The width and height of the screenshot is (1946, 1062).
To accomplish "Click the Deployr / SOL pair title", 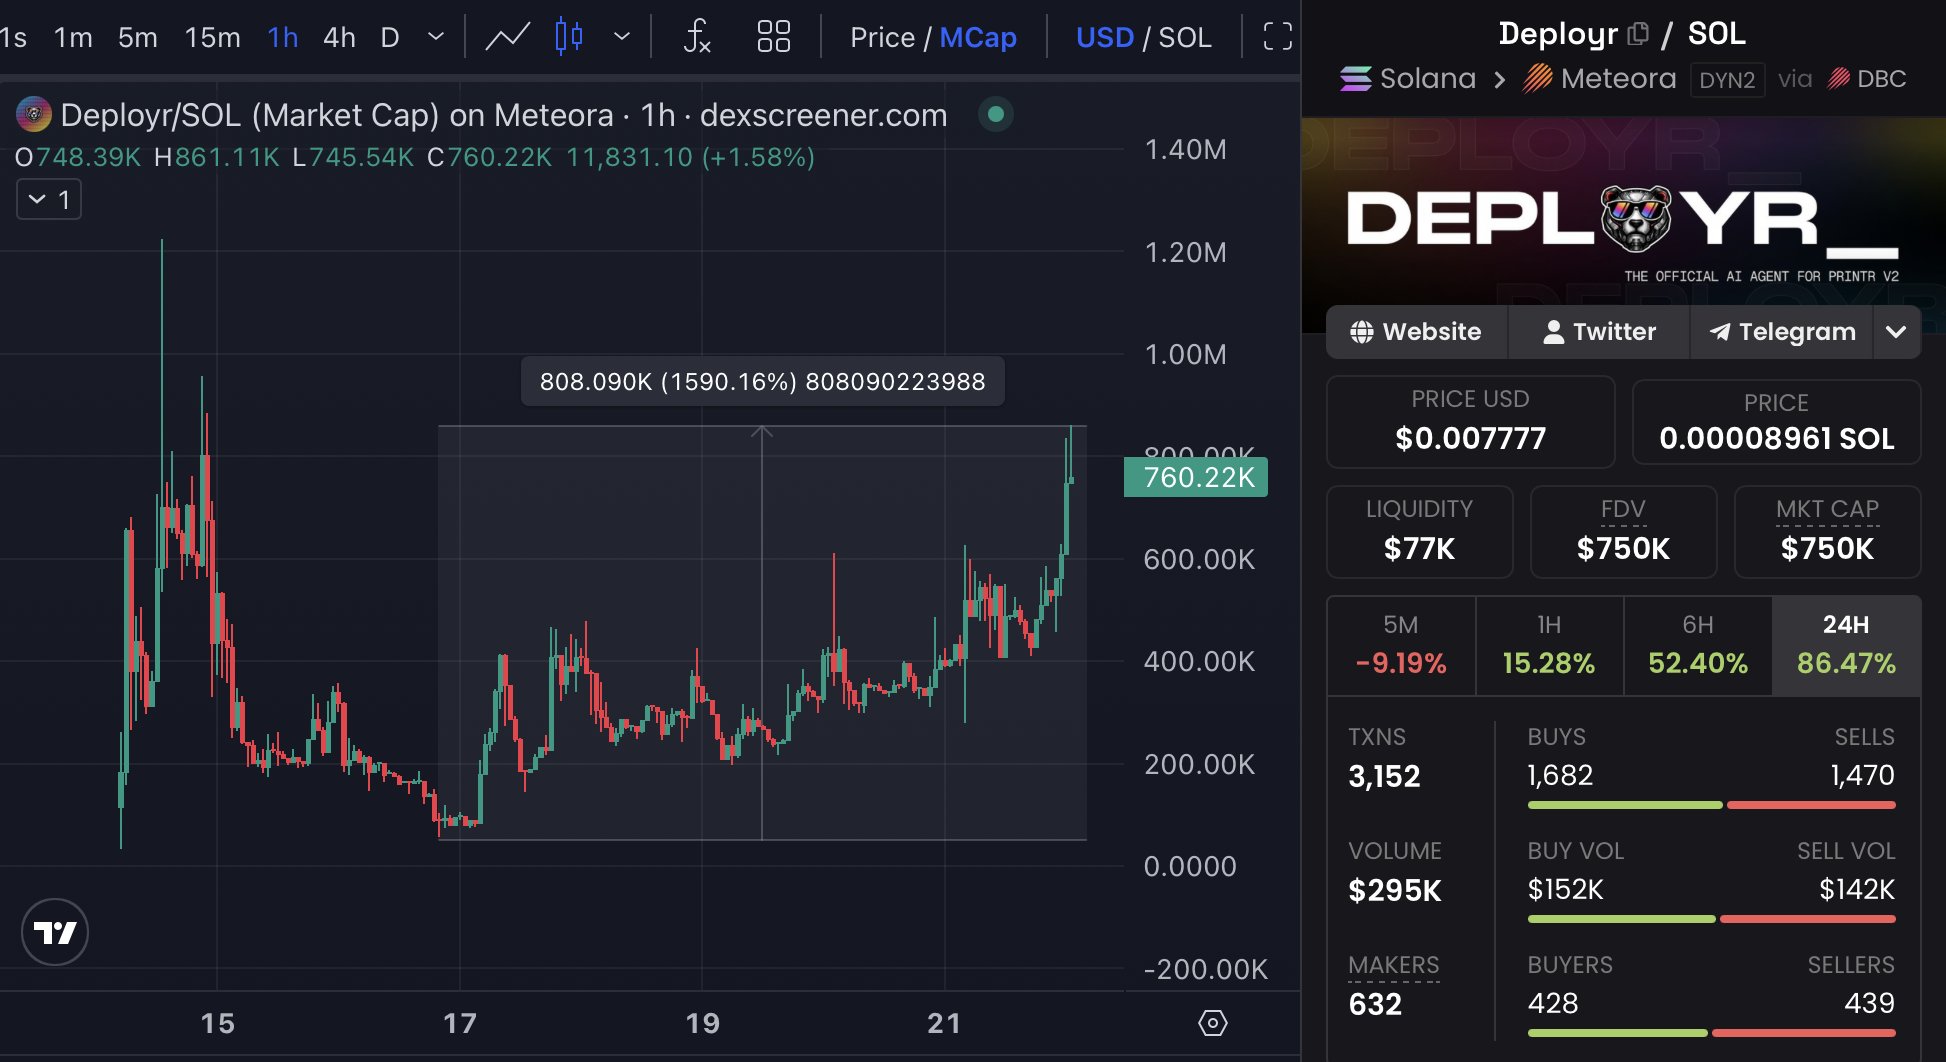I will (x=1622, y=34).
